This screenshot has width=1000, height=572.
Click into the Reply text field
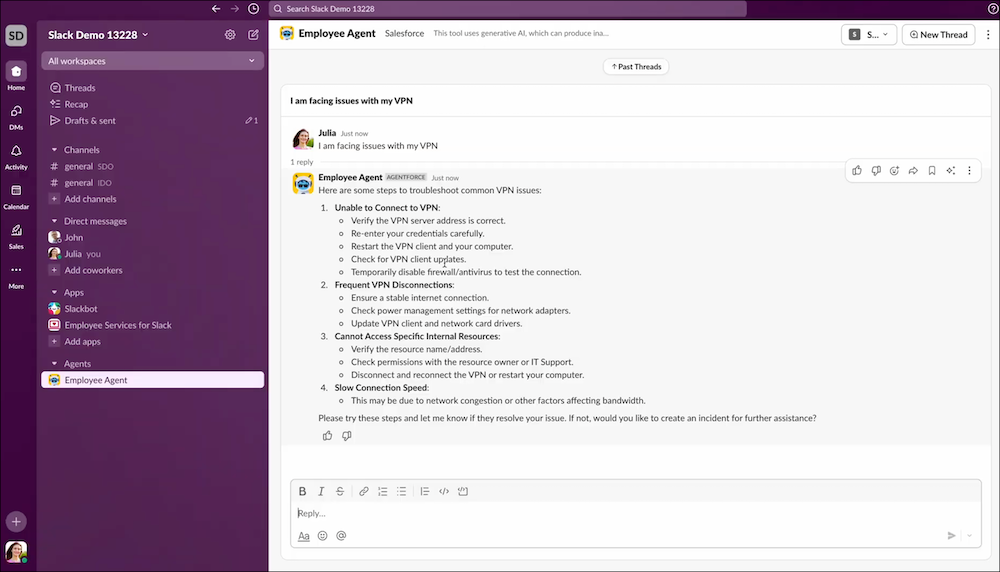[635, 513]
